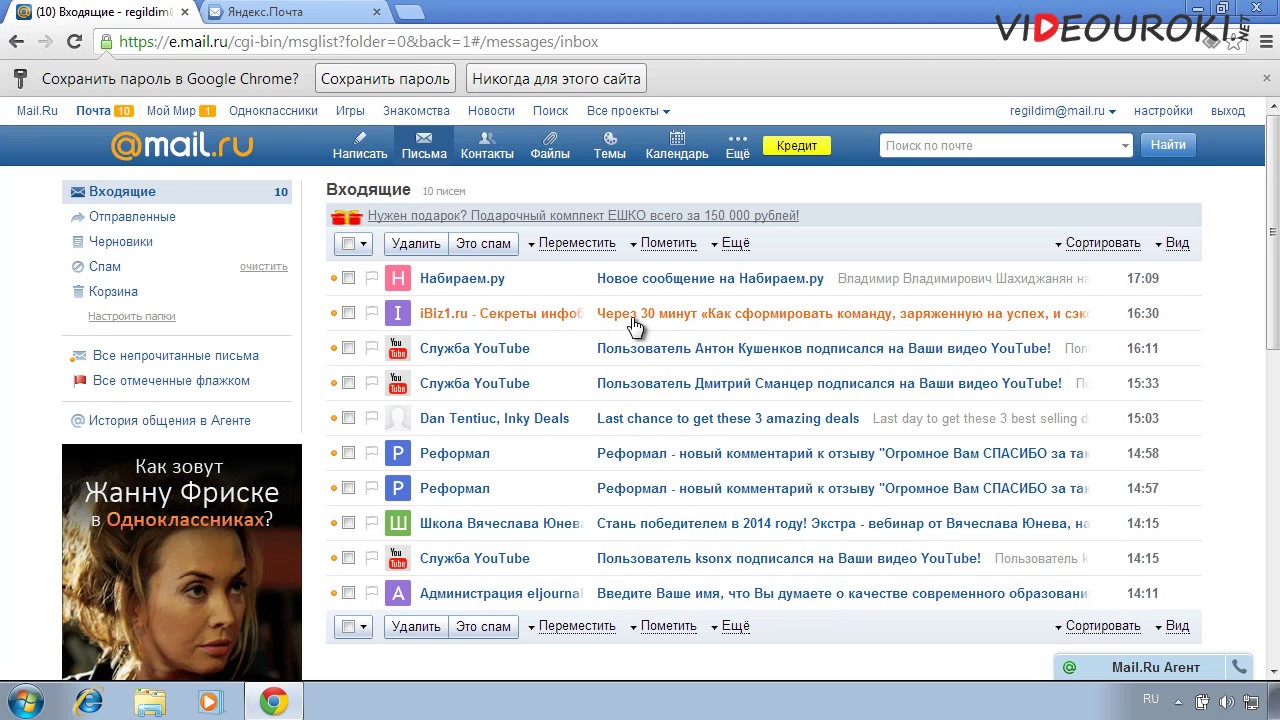The image size is (1280, 720).
Task: Check Служба YouTube 14:15 message checkbox
Action: click(x=348, y=558)
